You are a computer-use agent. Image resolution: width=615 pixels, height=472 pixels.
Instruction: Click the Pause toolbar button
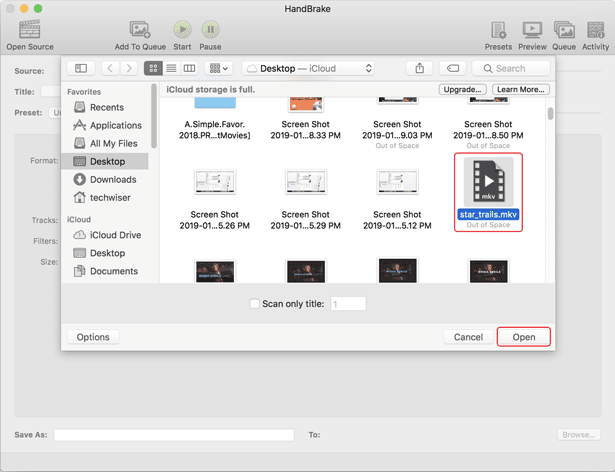[211, 29]
